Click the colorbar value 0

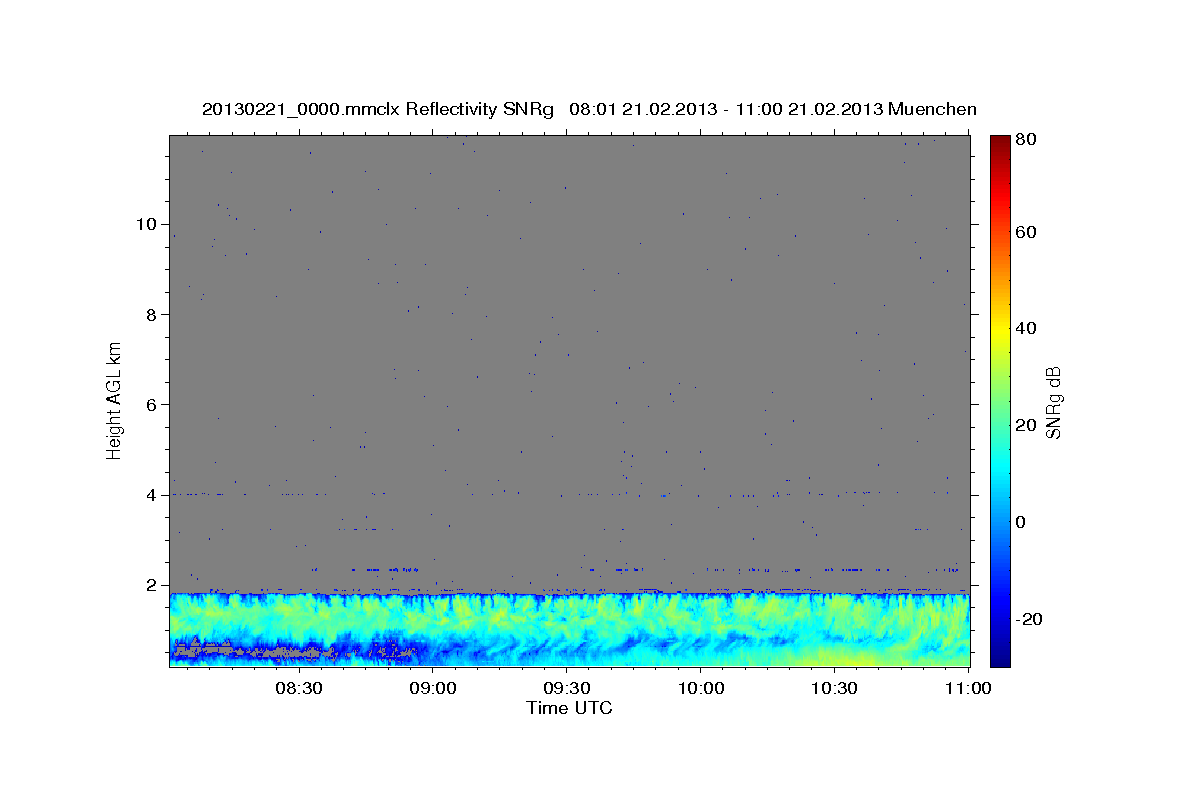click(1020, 522)
